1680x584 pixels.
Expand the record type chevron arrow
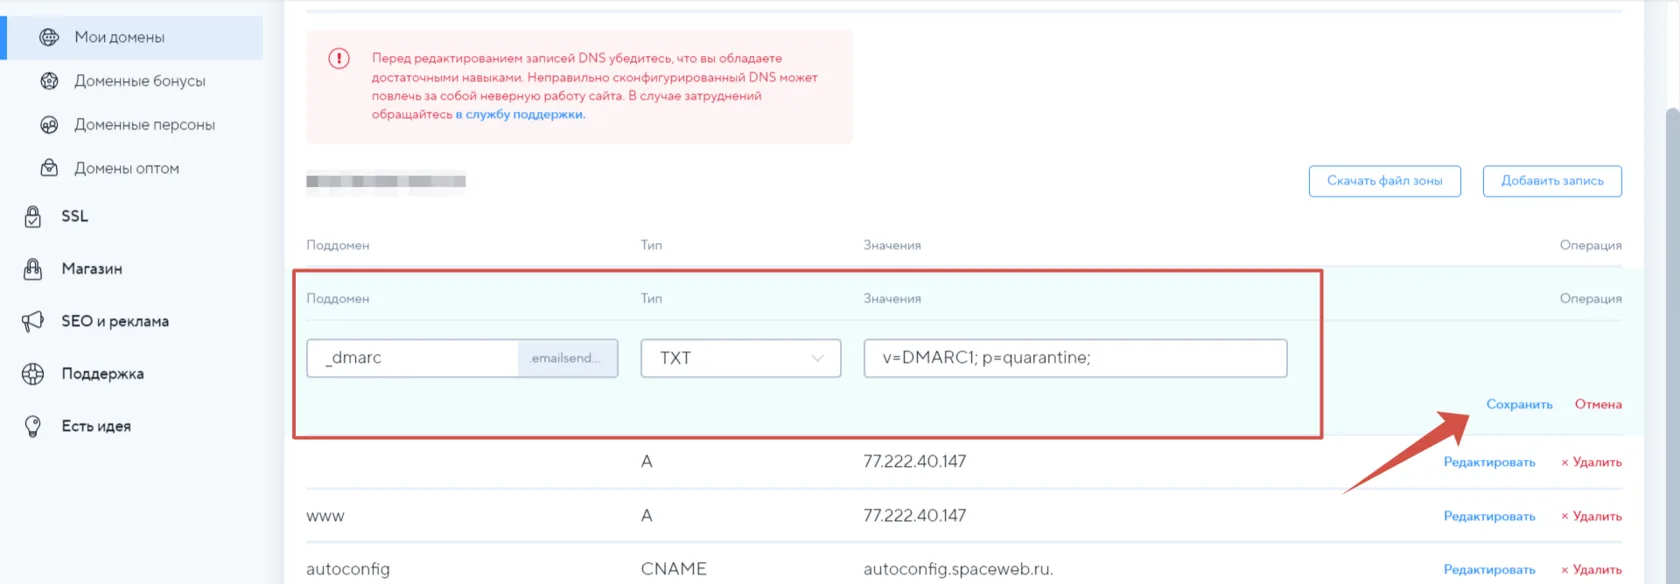point(817,358)
